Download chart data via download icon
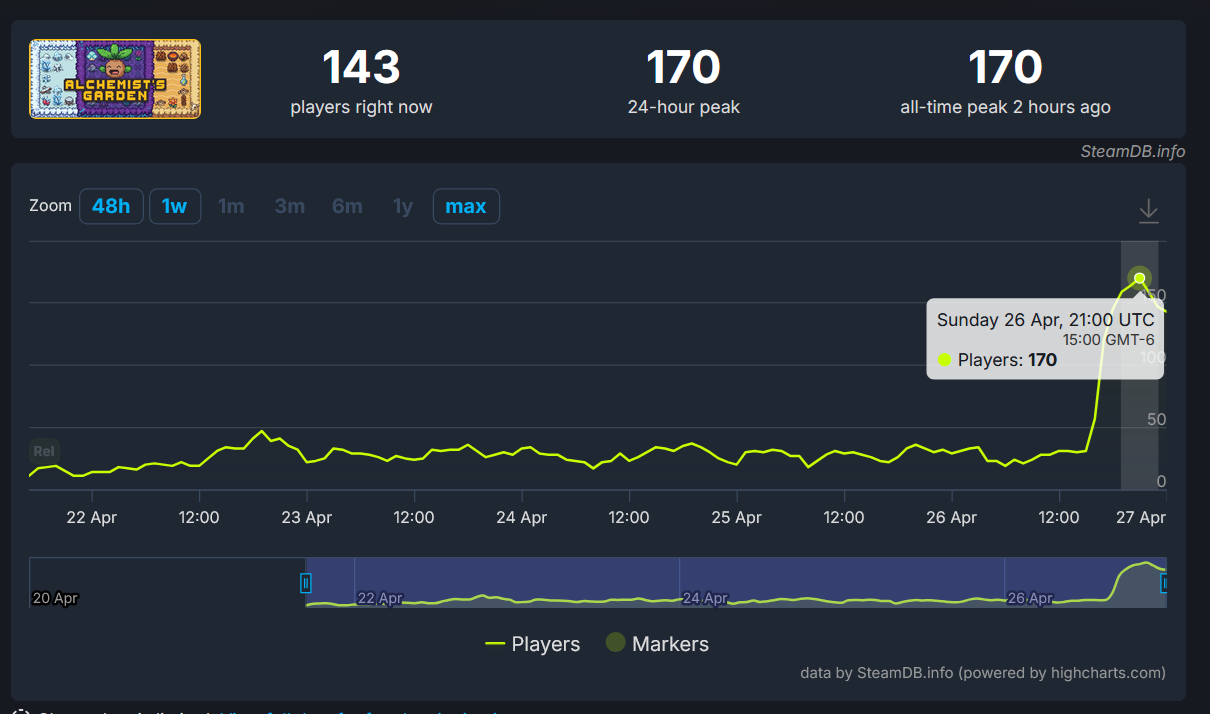Viewport: 1210px width, 714px height. [1149, 211]
